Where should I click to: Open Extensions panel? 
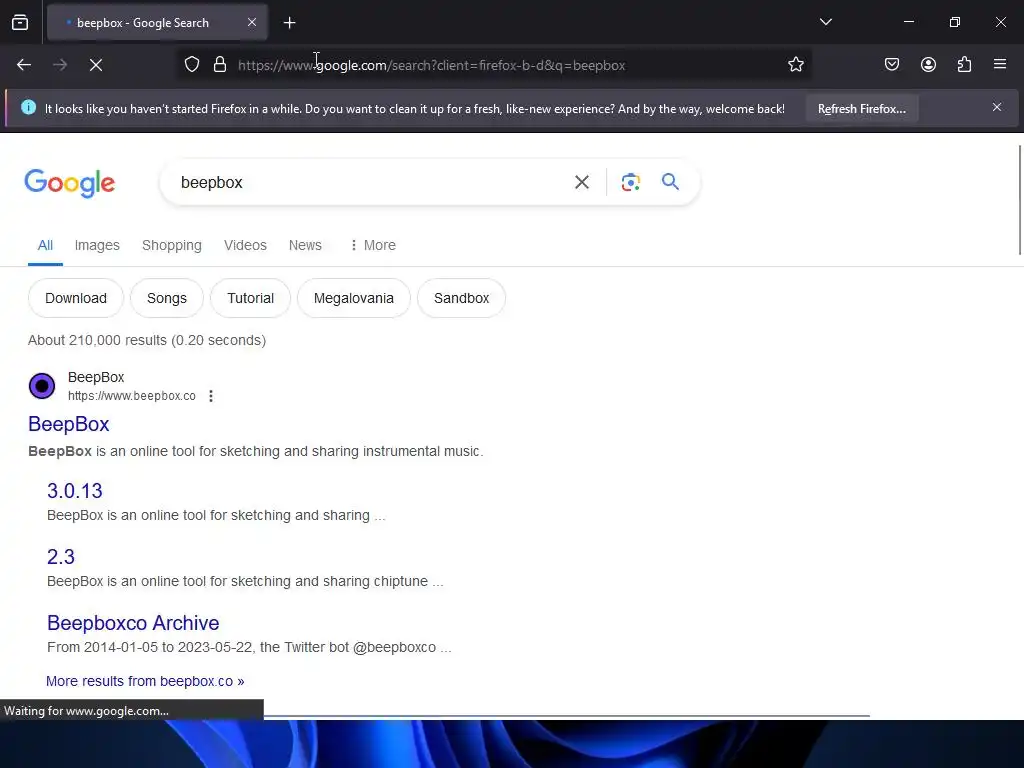964,65
